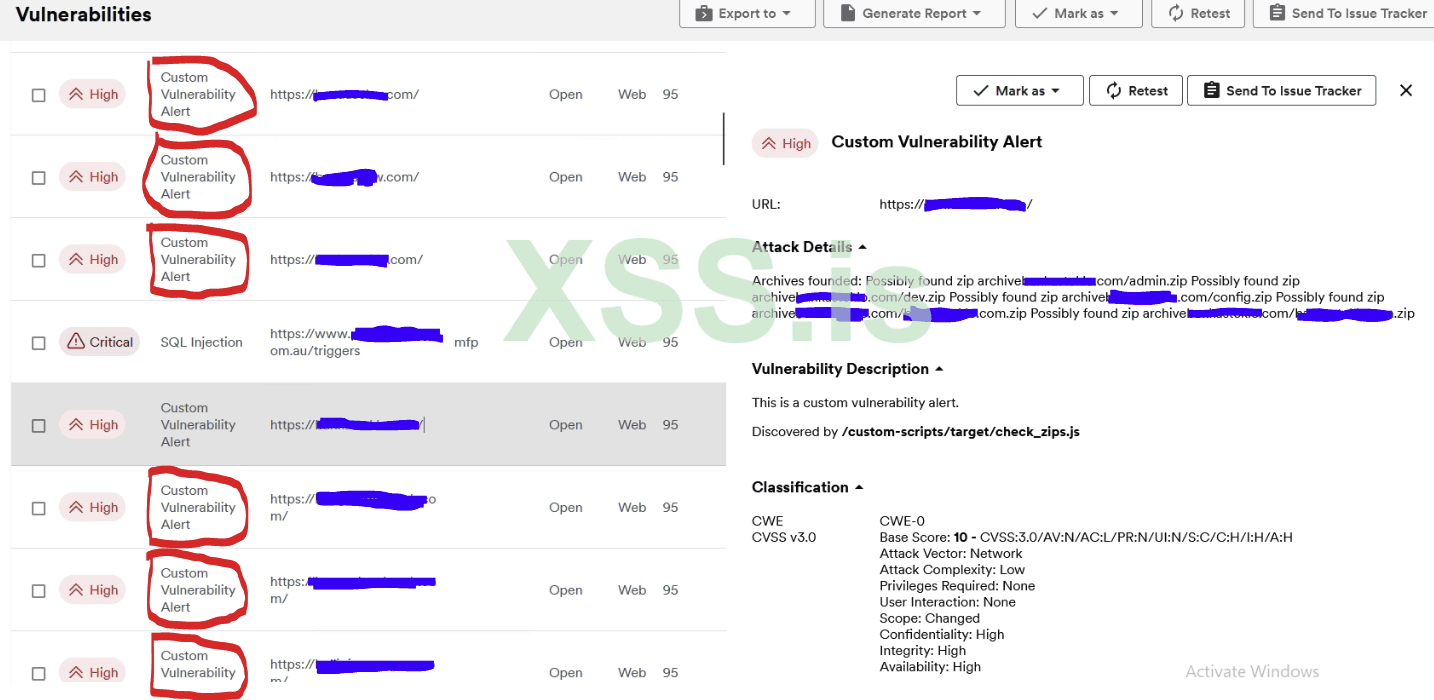Click Privileges Required: None line

[957, 586]
